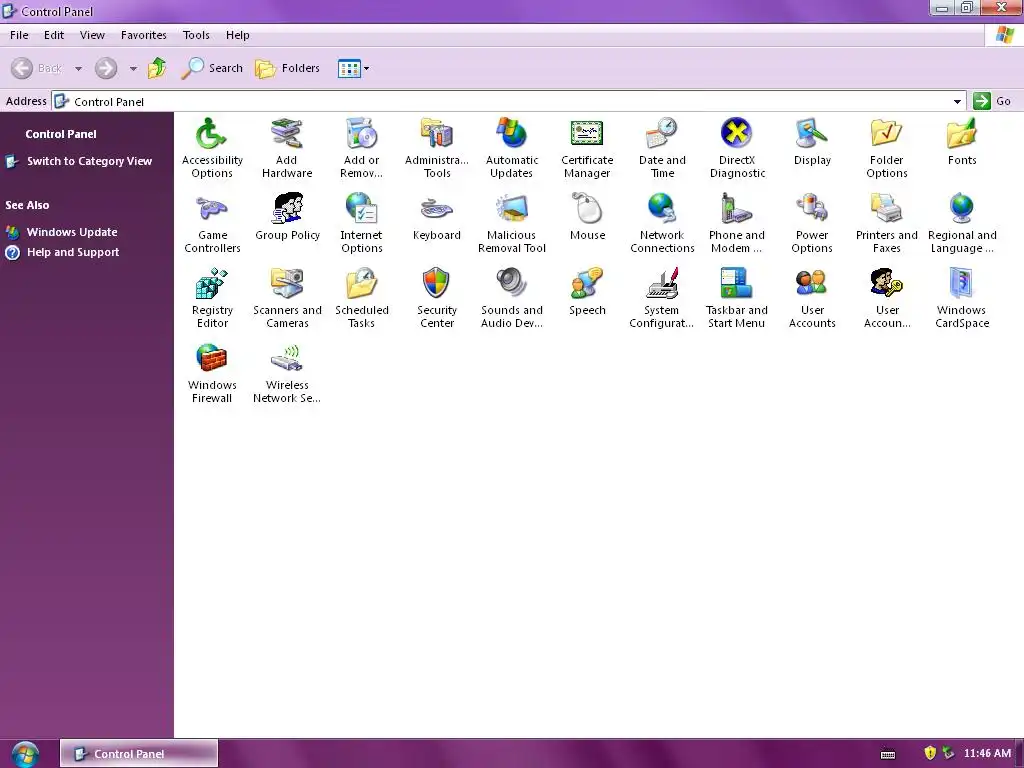The width and height of the screenshot is (1024, 768).
Task: Open the Help menu
Action: (238, 35)
